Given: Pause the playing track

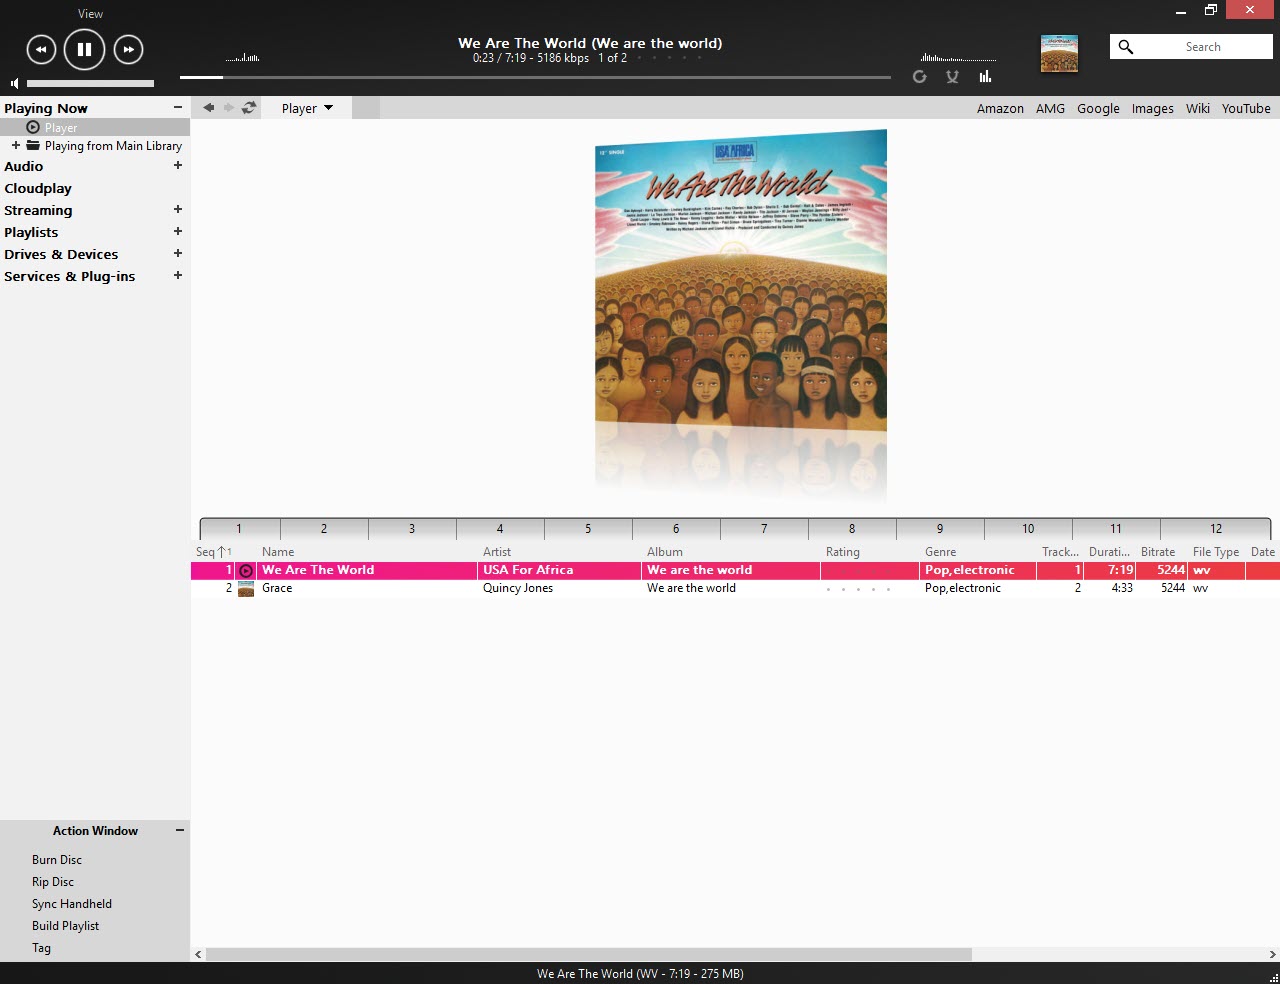Looking at the screenshot, I should tap(84, 49).
